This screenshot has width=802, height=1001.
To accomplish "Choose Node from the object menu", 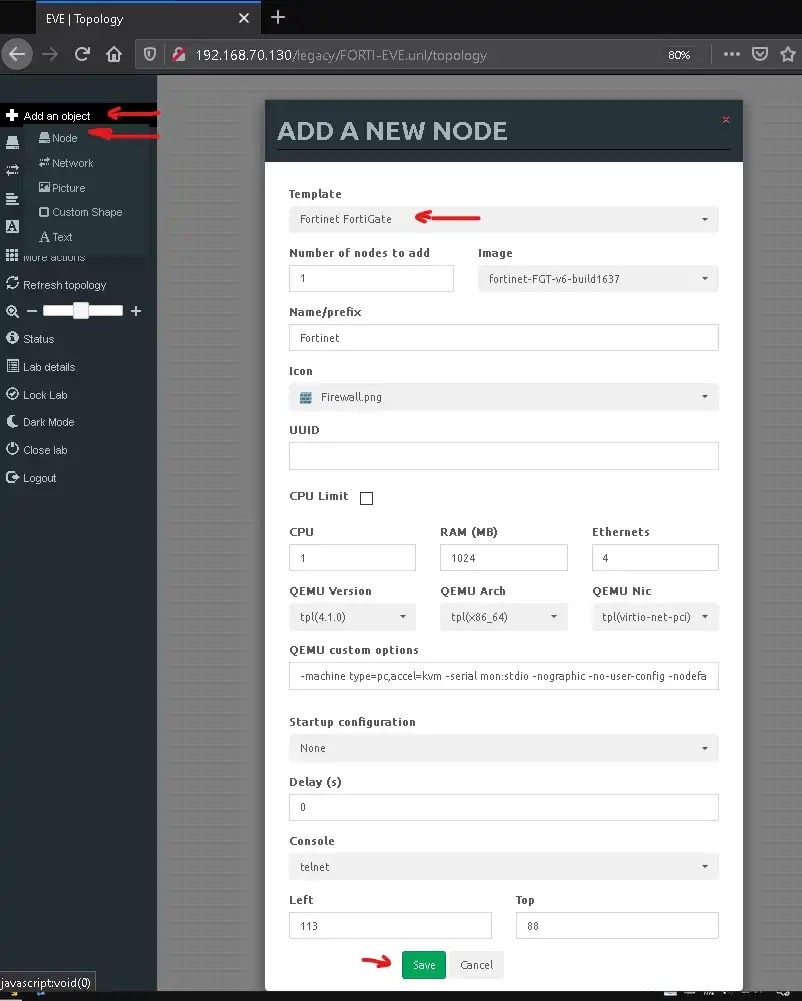I will click(58, 138).
